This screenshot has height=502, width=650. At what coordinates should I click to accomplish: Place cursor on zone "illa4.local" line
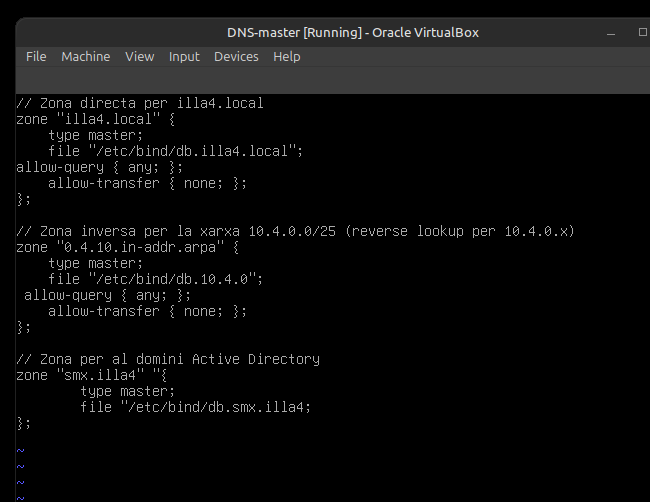[x=95, y=119]
